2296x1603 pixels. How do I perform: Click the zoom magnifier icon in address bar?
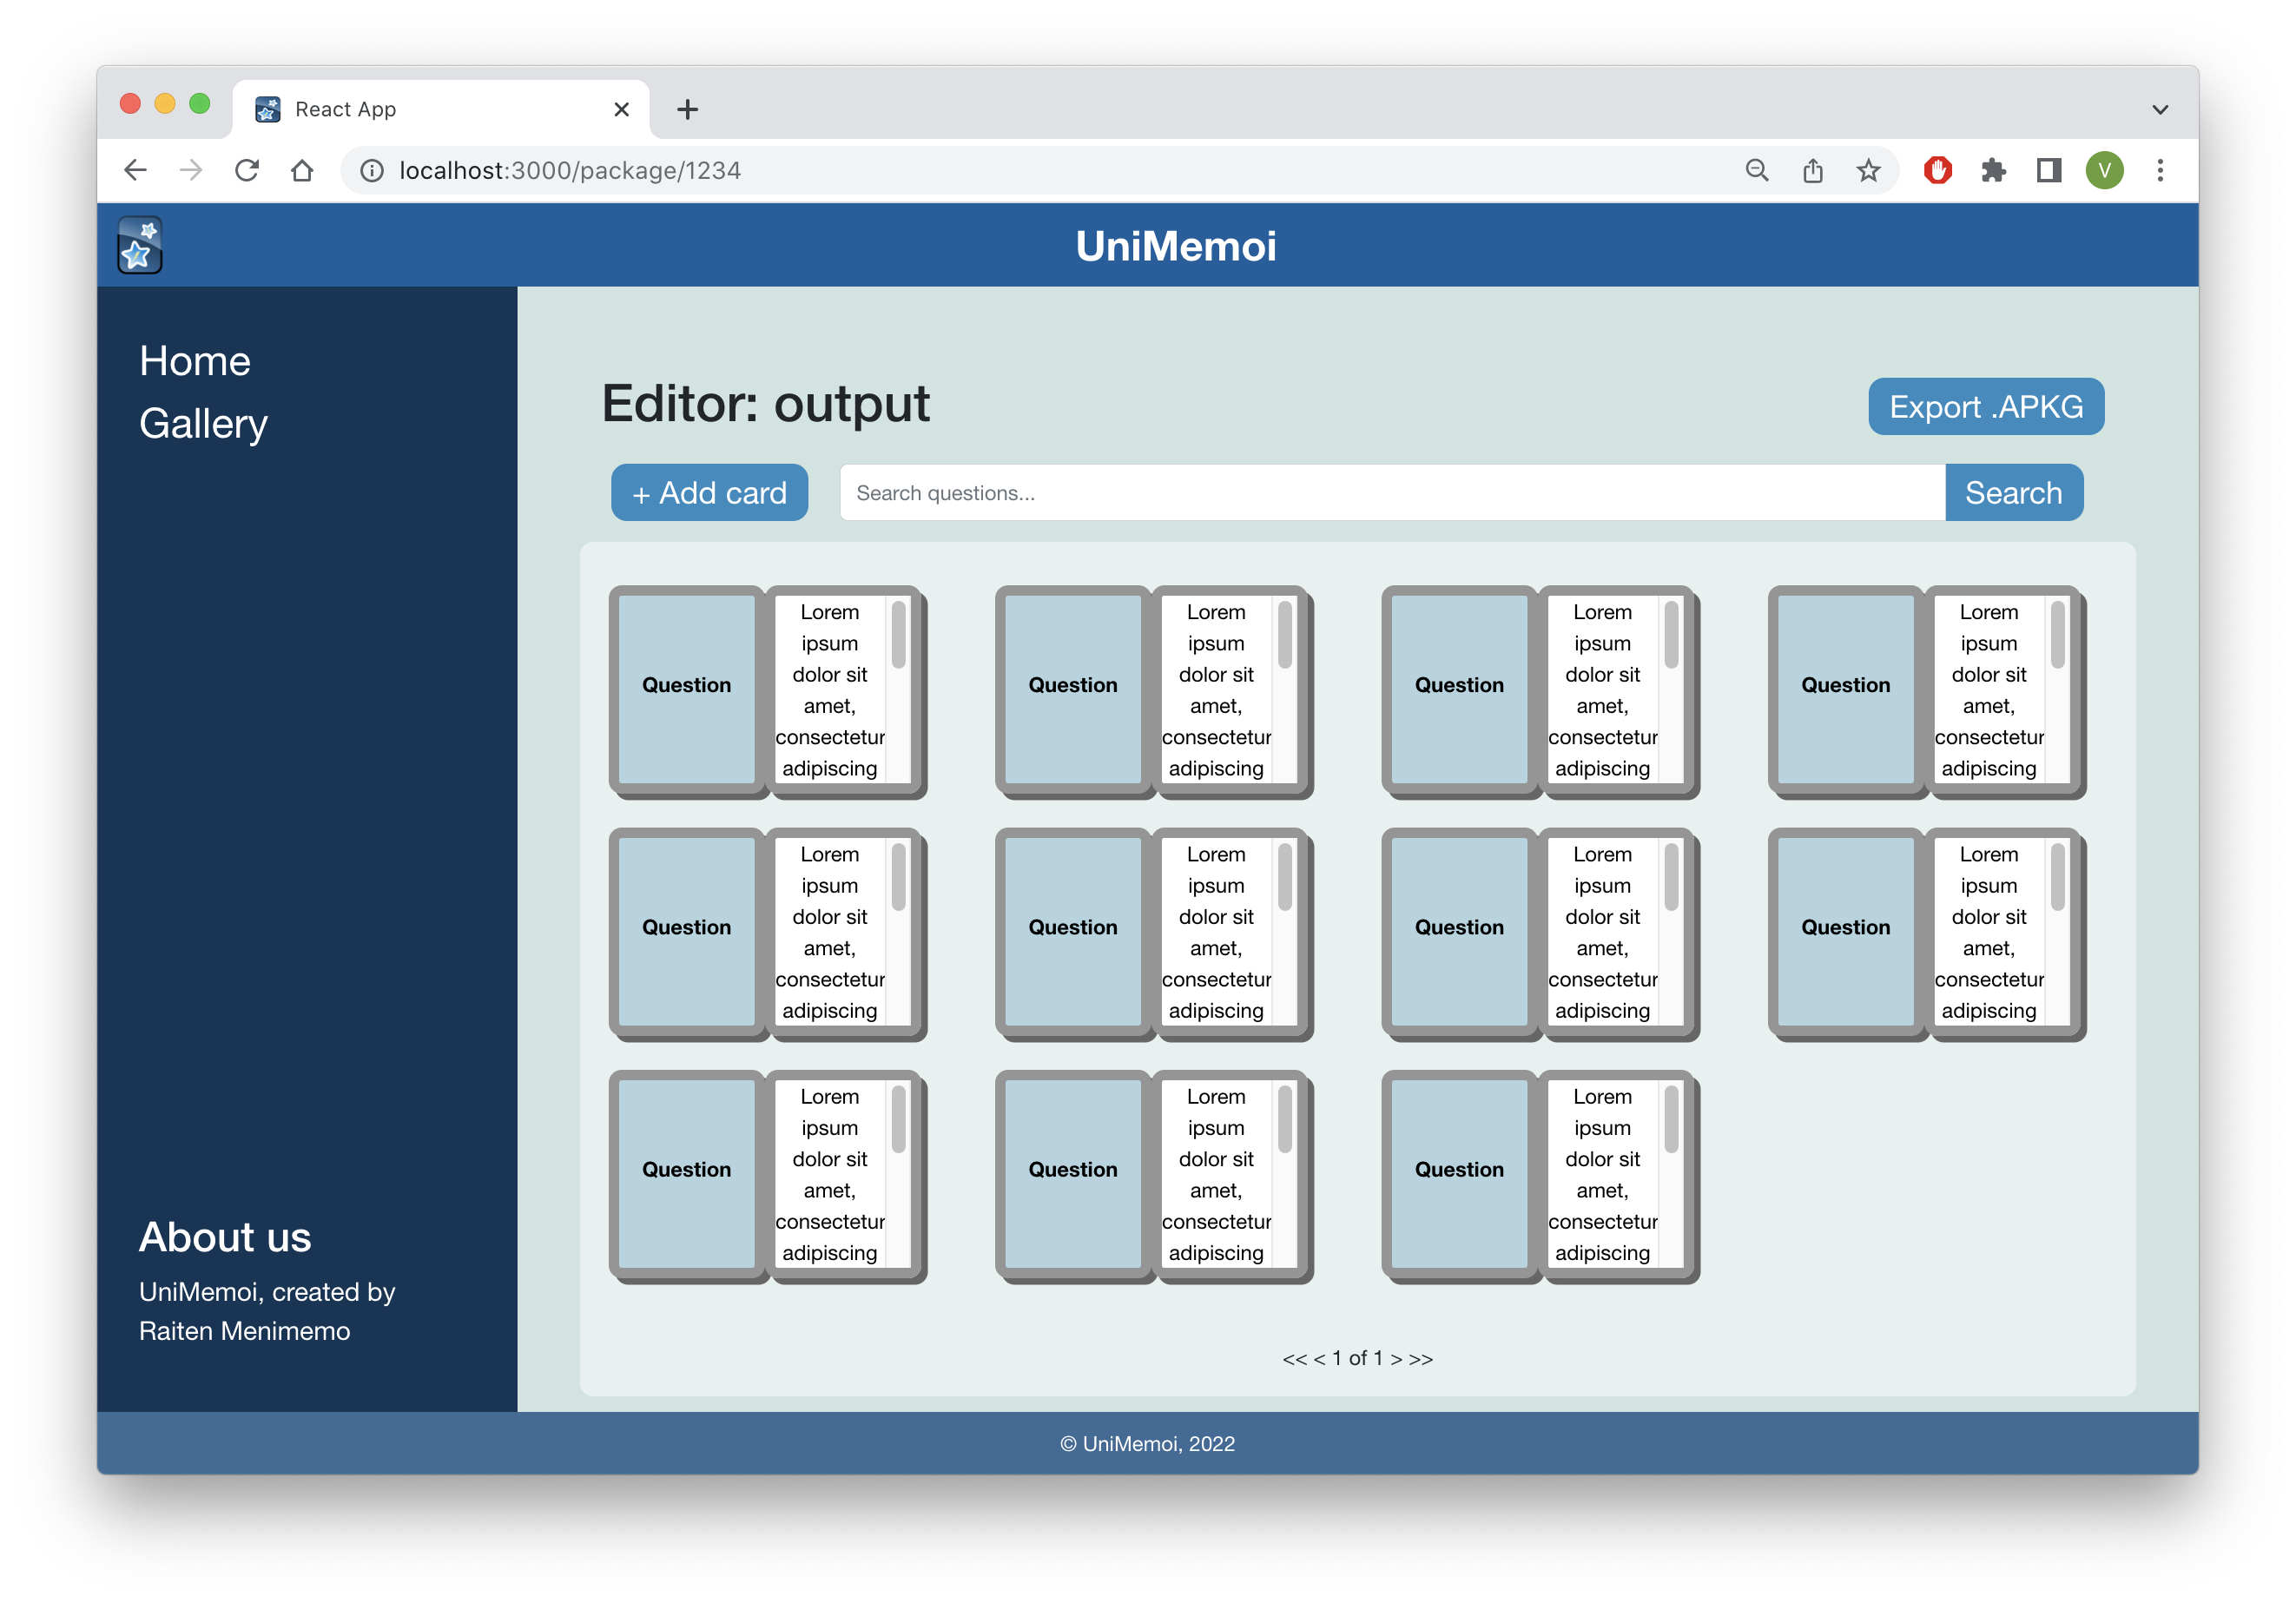pos(1757,171)
